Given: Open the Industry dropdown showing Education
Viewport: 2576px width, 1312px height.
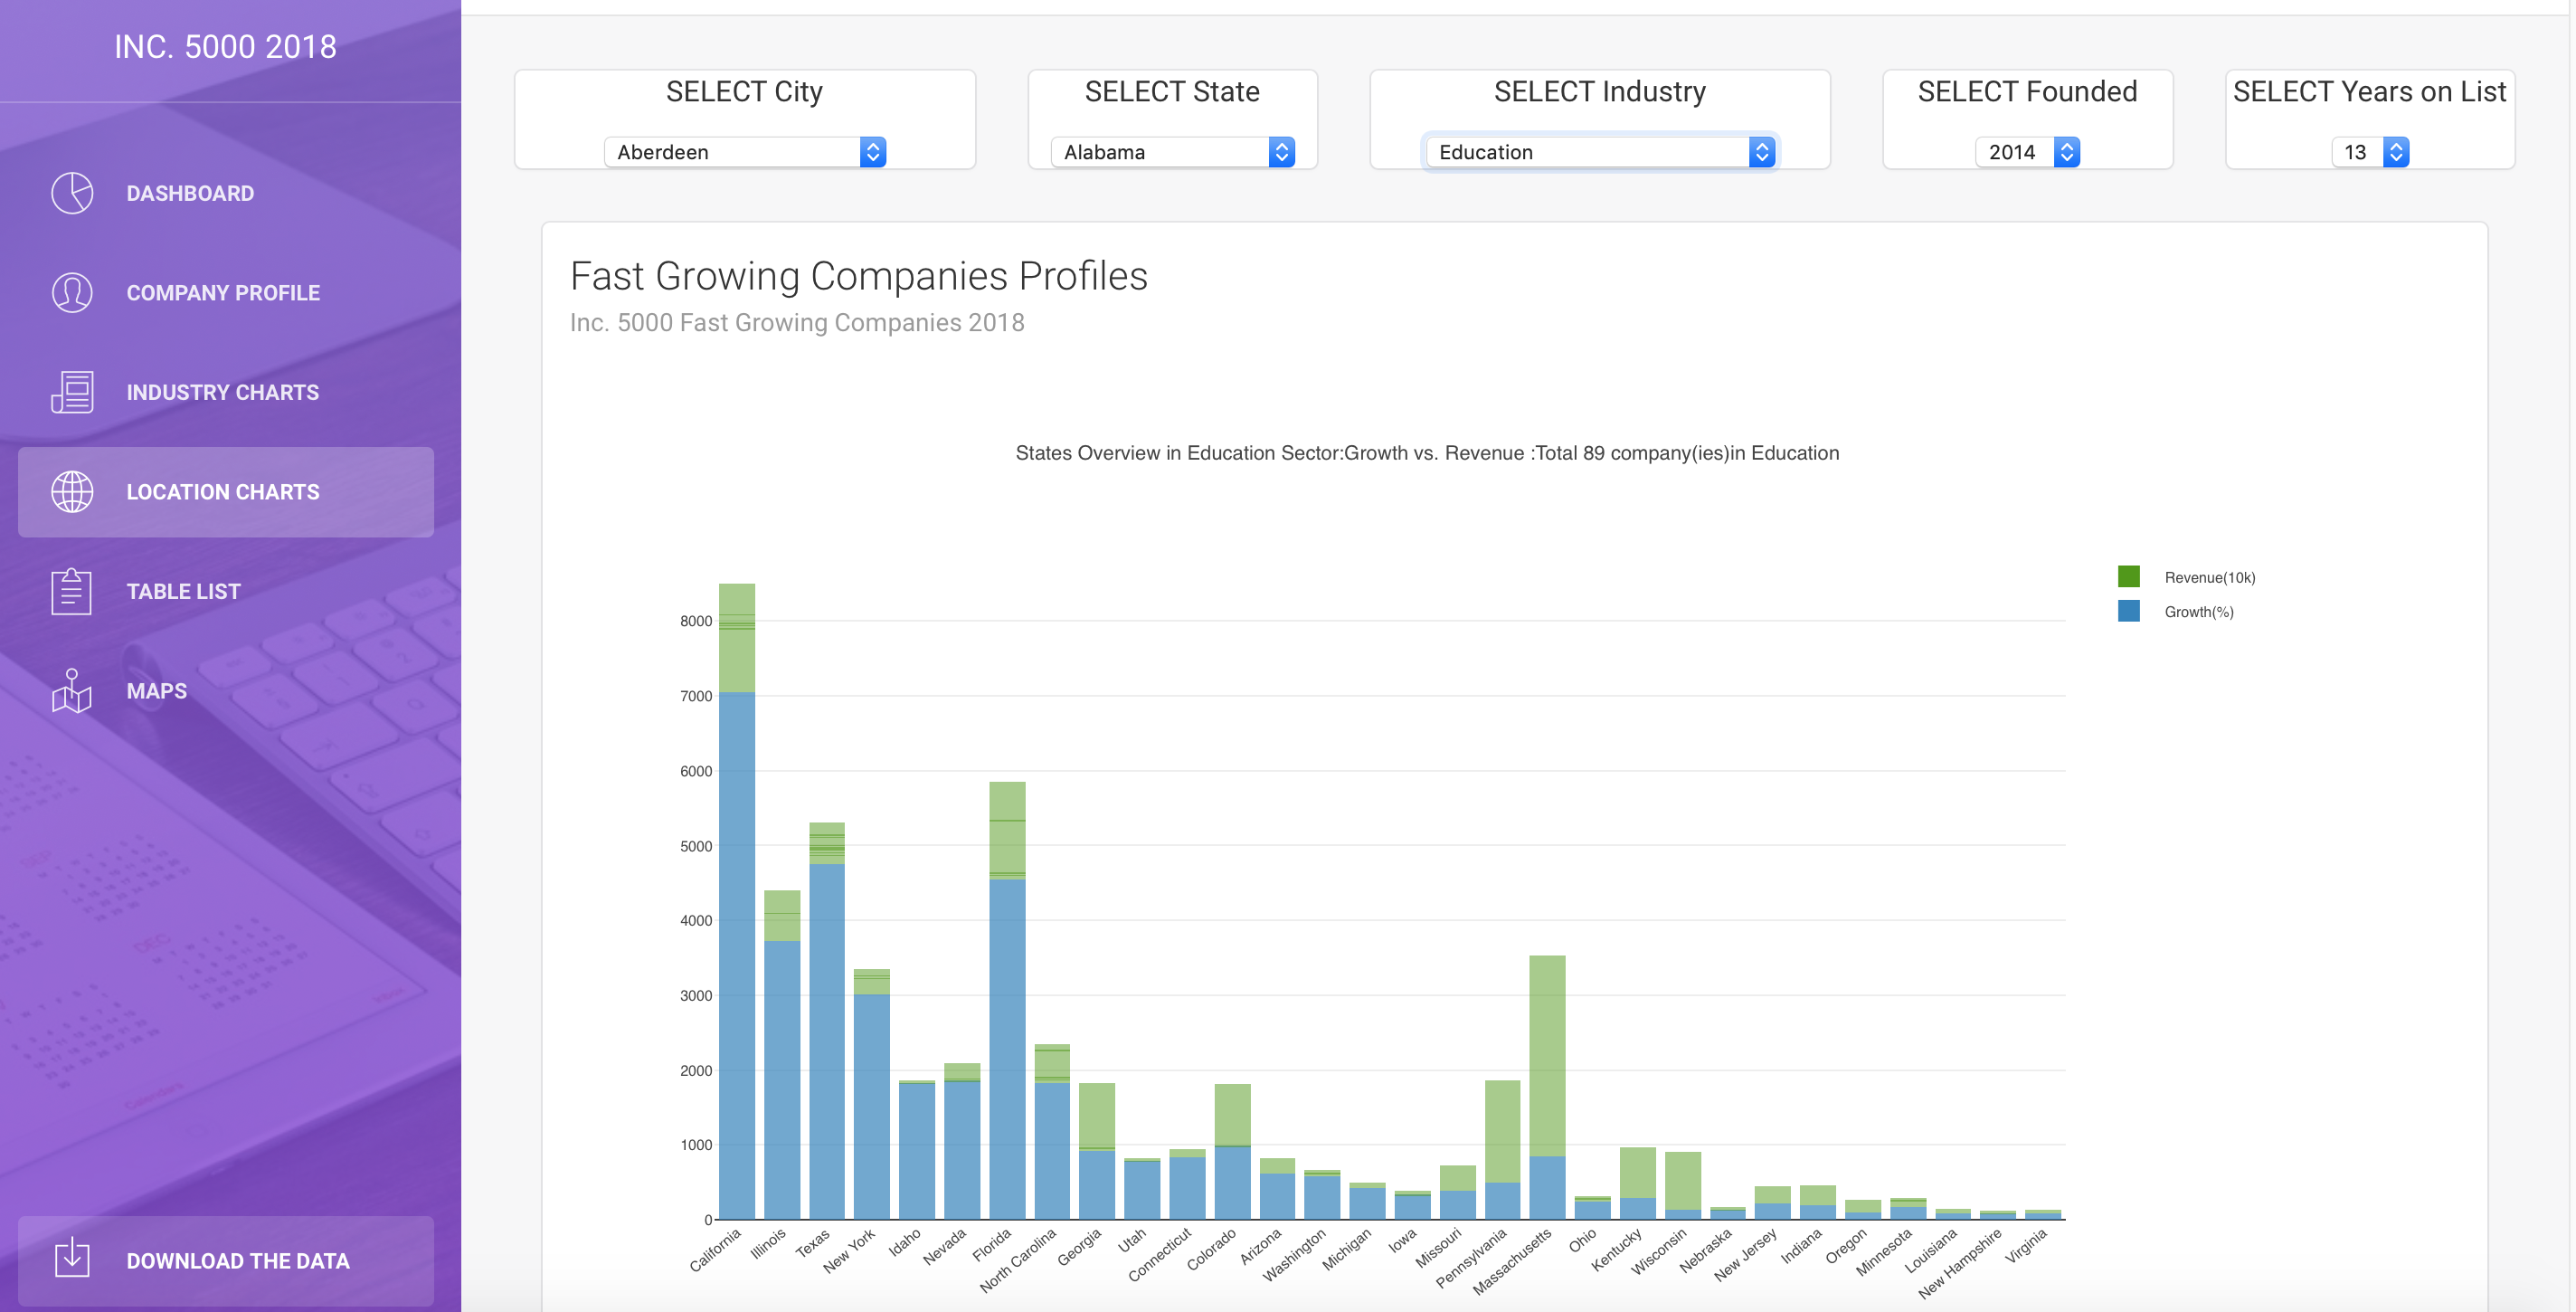Looking at the screenshot, I should coord(1600,152).
